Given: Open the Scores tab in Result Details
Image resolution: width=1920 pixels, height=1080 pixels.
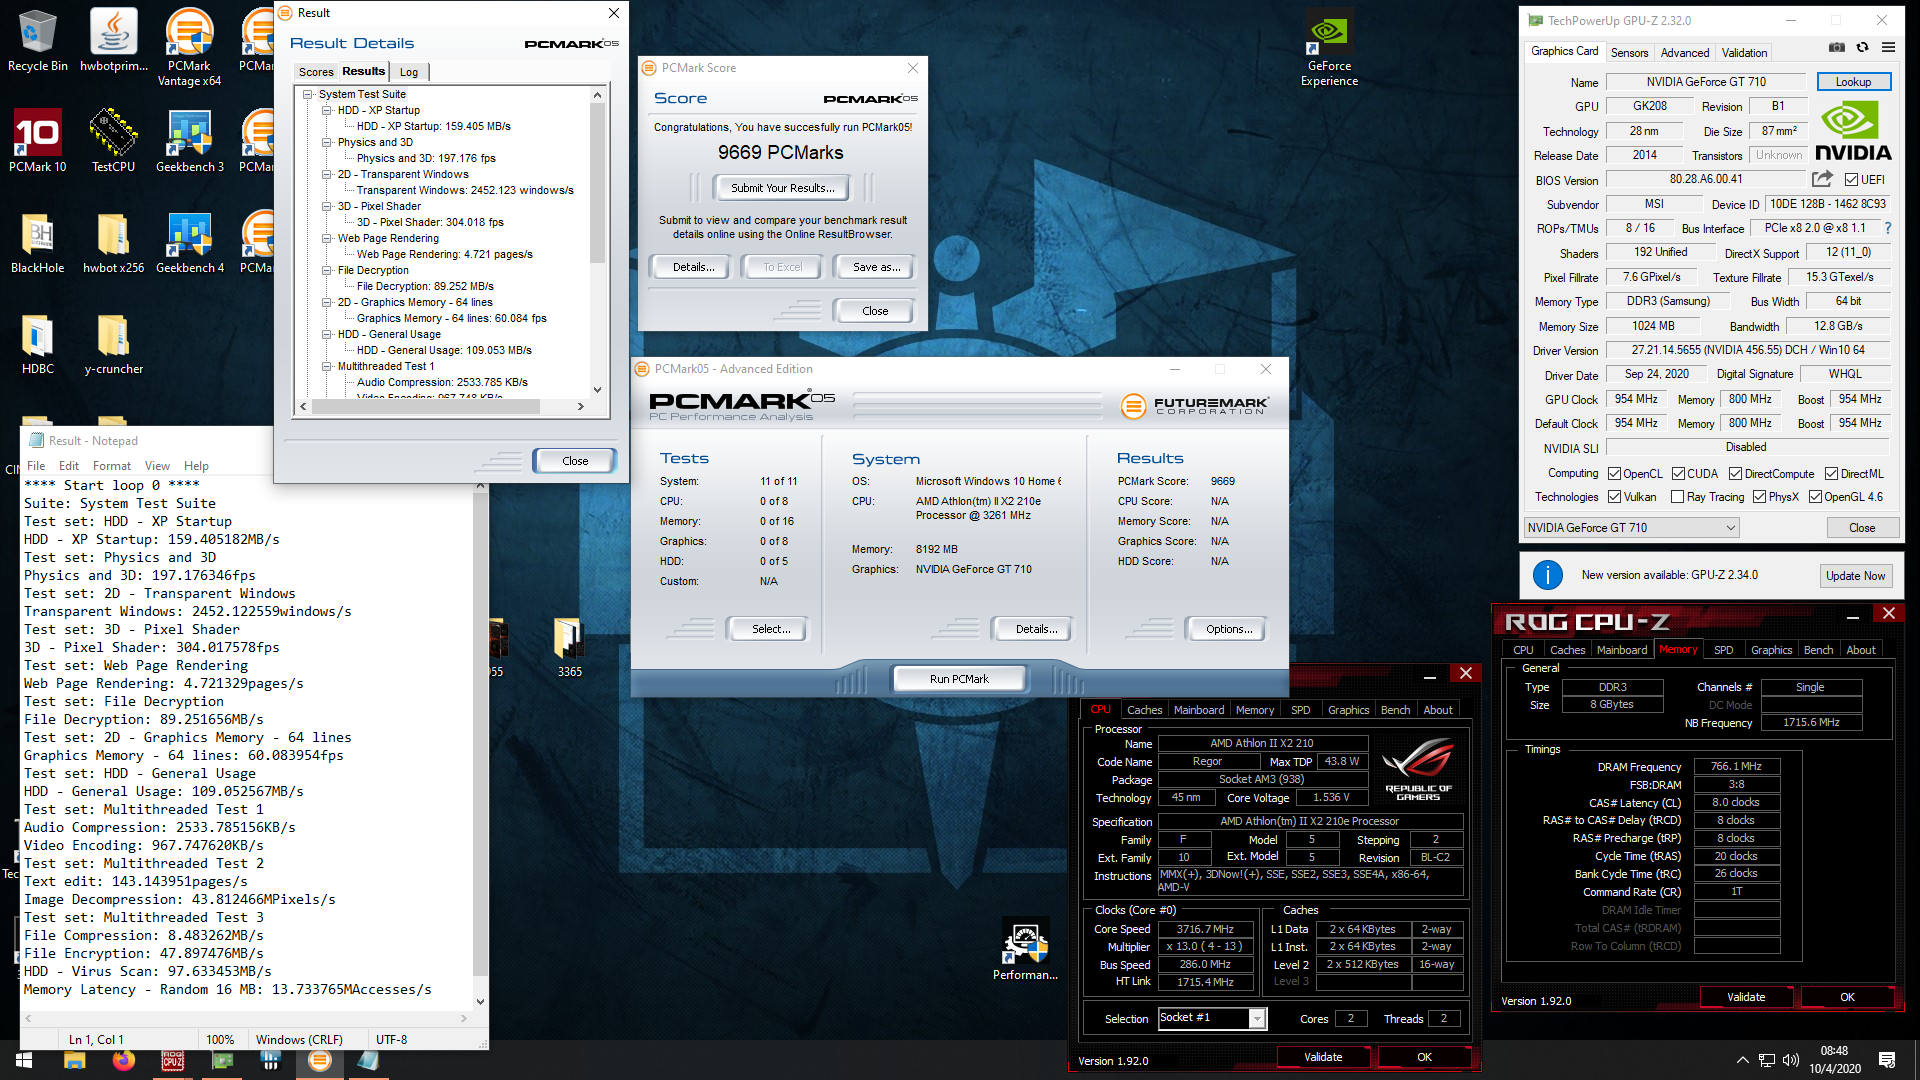Looking at the screenshot, I should [316, 72].
